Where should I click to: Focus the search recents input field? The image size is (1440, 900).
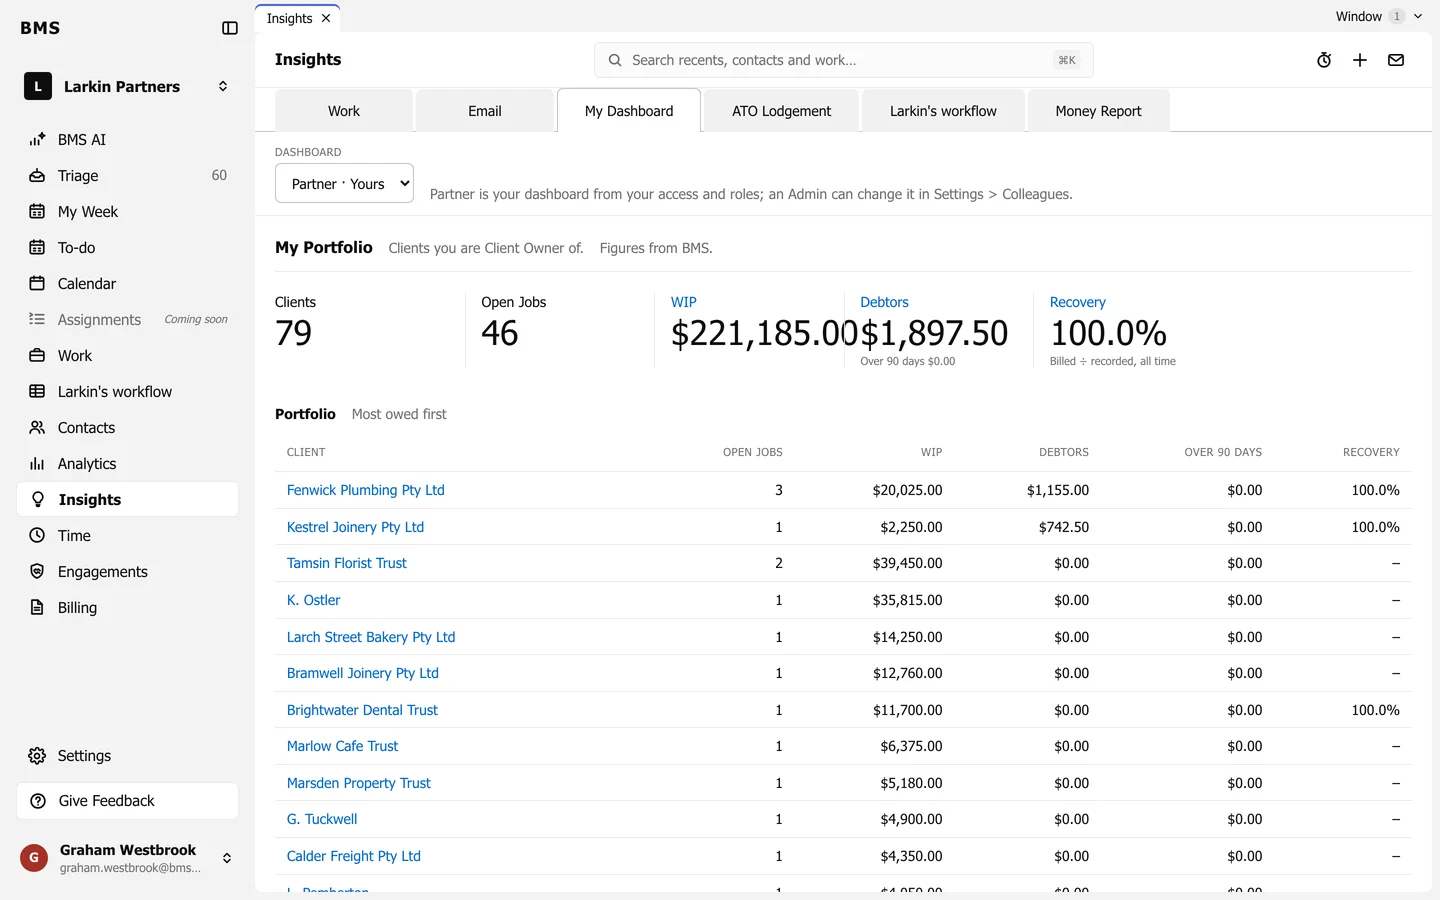click(x=843, y=60)
